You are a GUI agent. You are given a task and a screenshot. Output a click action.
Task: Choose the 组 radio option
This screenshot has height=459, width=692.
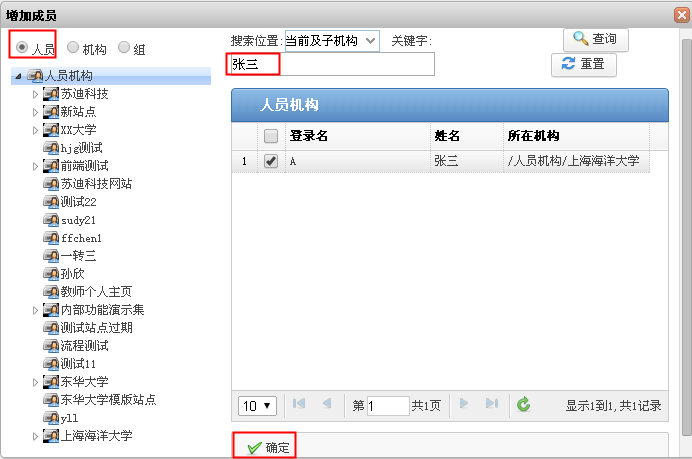tap(124, 47)
